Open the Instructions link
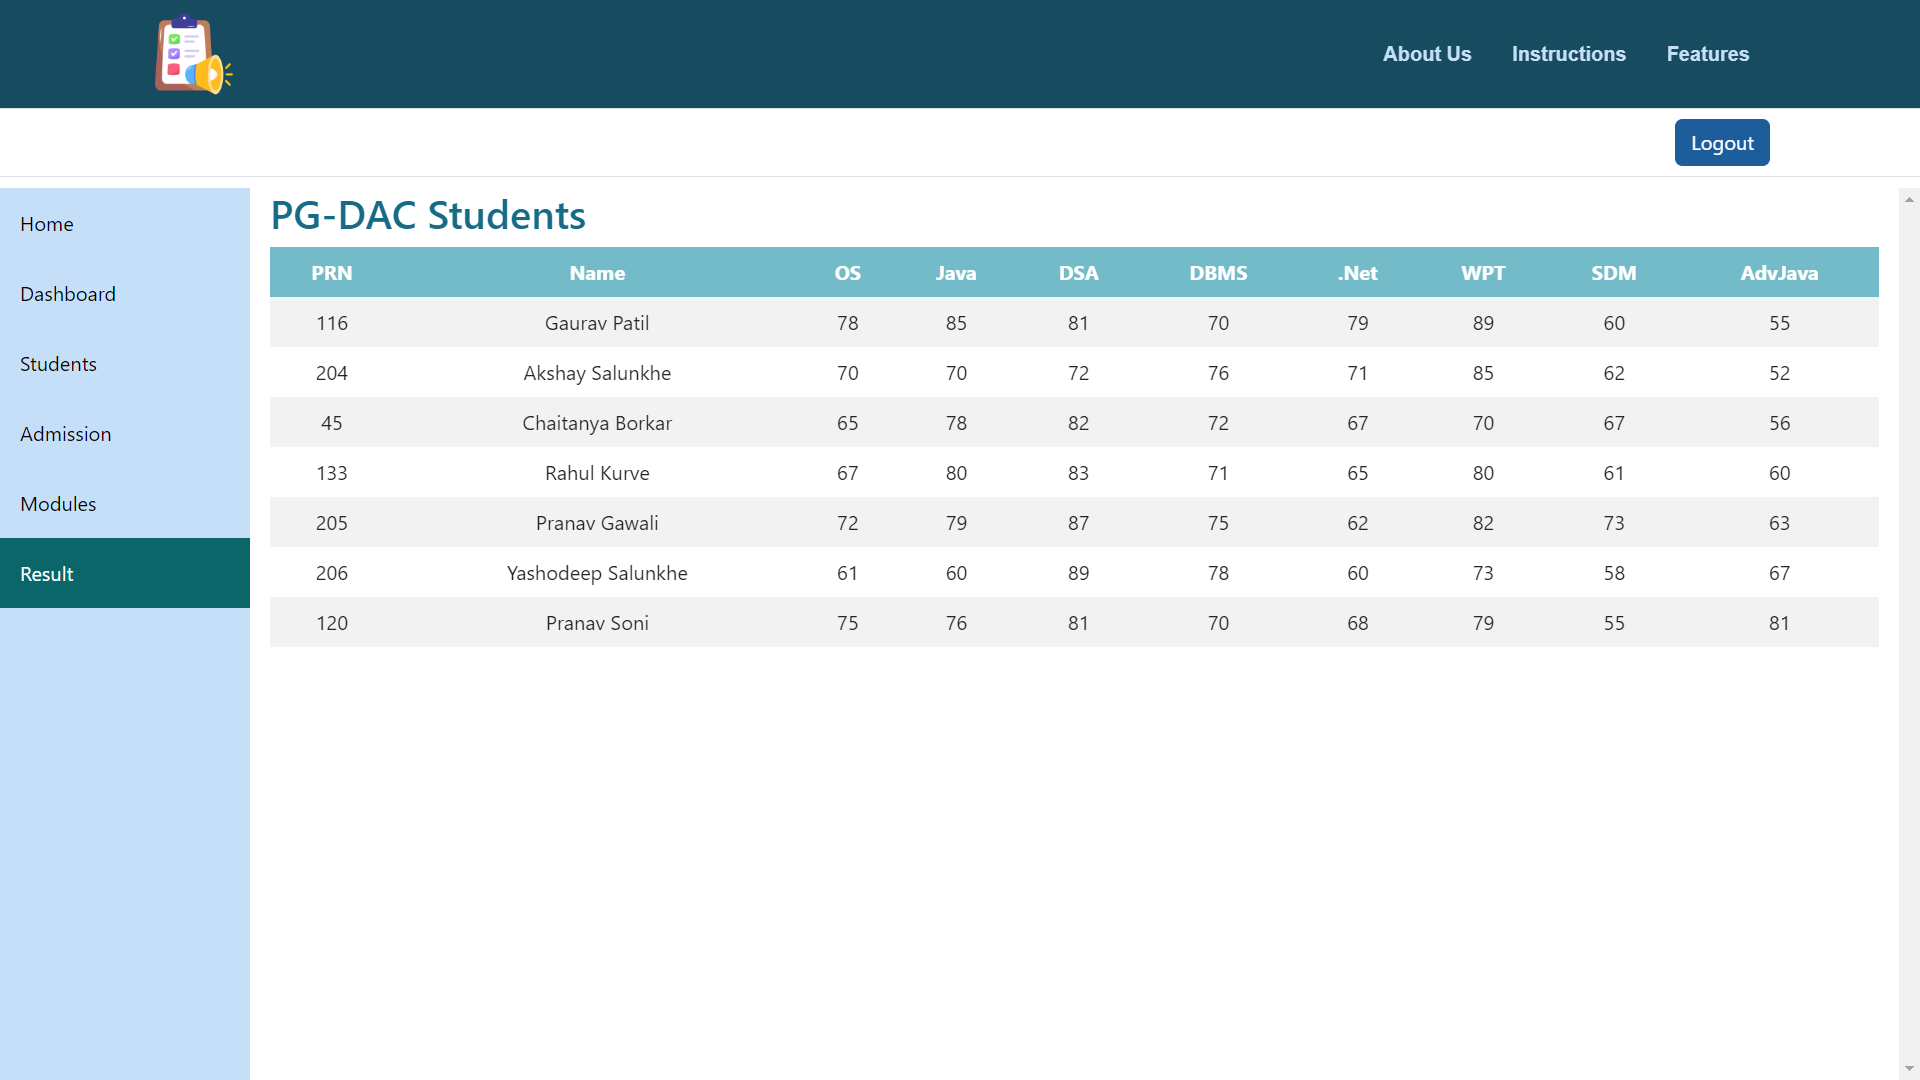The width and height of the screenshot is (1920, 1080). click(1568, 54)
